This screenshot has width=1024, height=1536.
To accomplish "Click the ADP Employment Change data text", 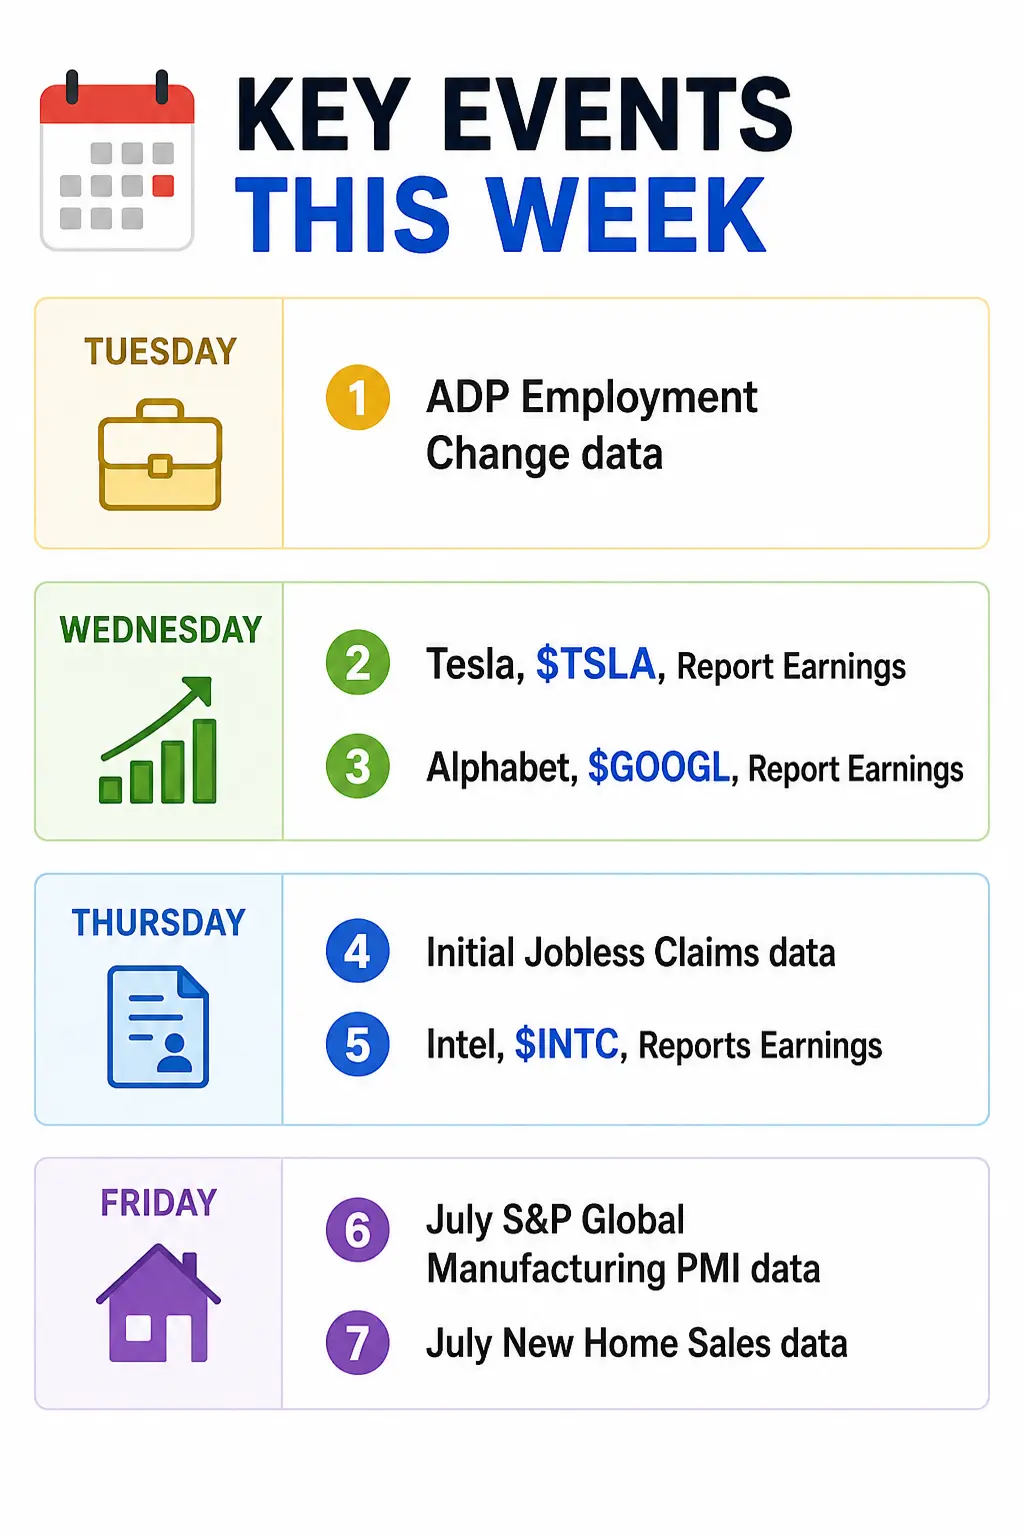I will [591, 426].
